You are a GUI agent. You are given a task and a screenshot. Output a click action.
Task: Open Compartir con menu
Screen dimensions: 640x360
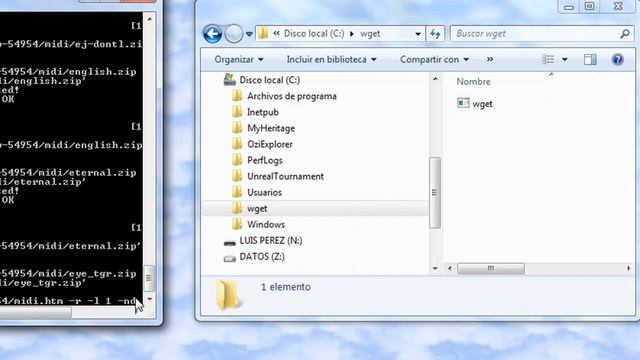click(434, 60)
